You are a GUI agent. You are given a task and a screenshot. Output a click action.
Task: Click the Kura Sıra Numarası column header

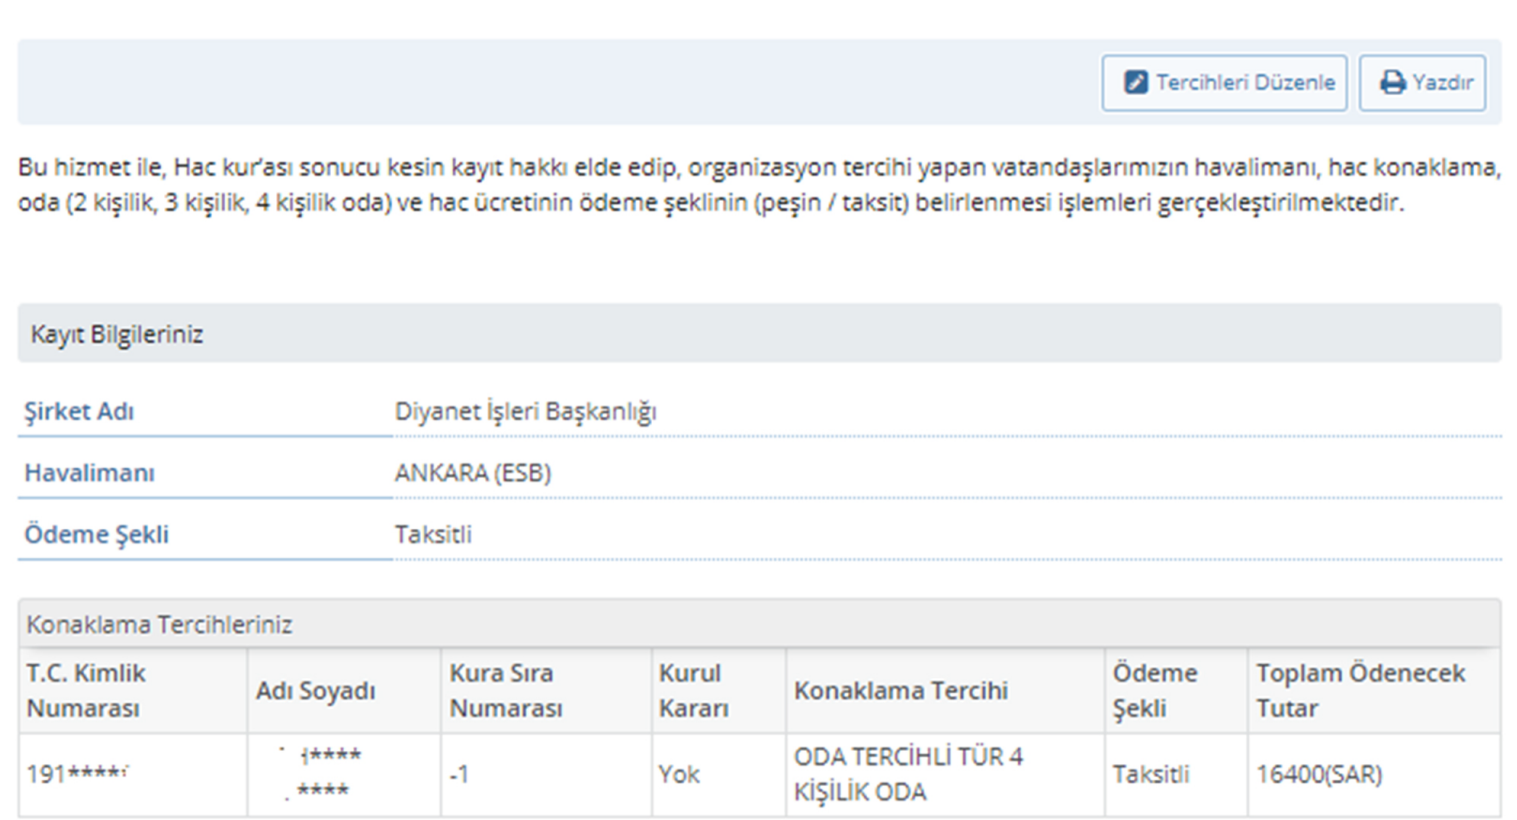point(505,690)
